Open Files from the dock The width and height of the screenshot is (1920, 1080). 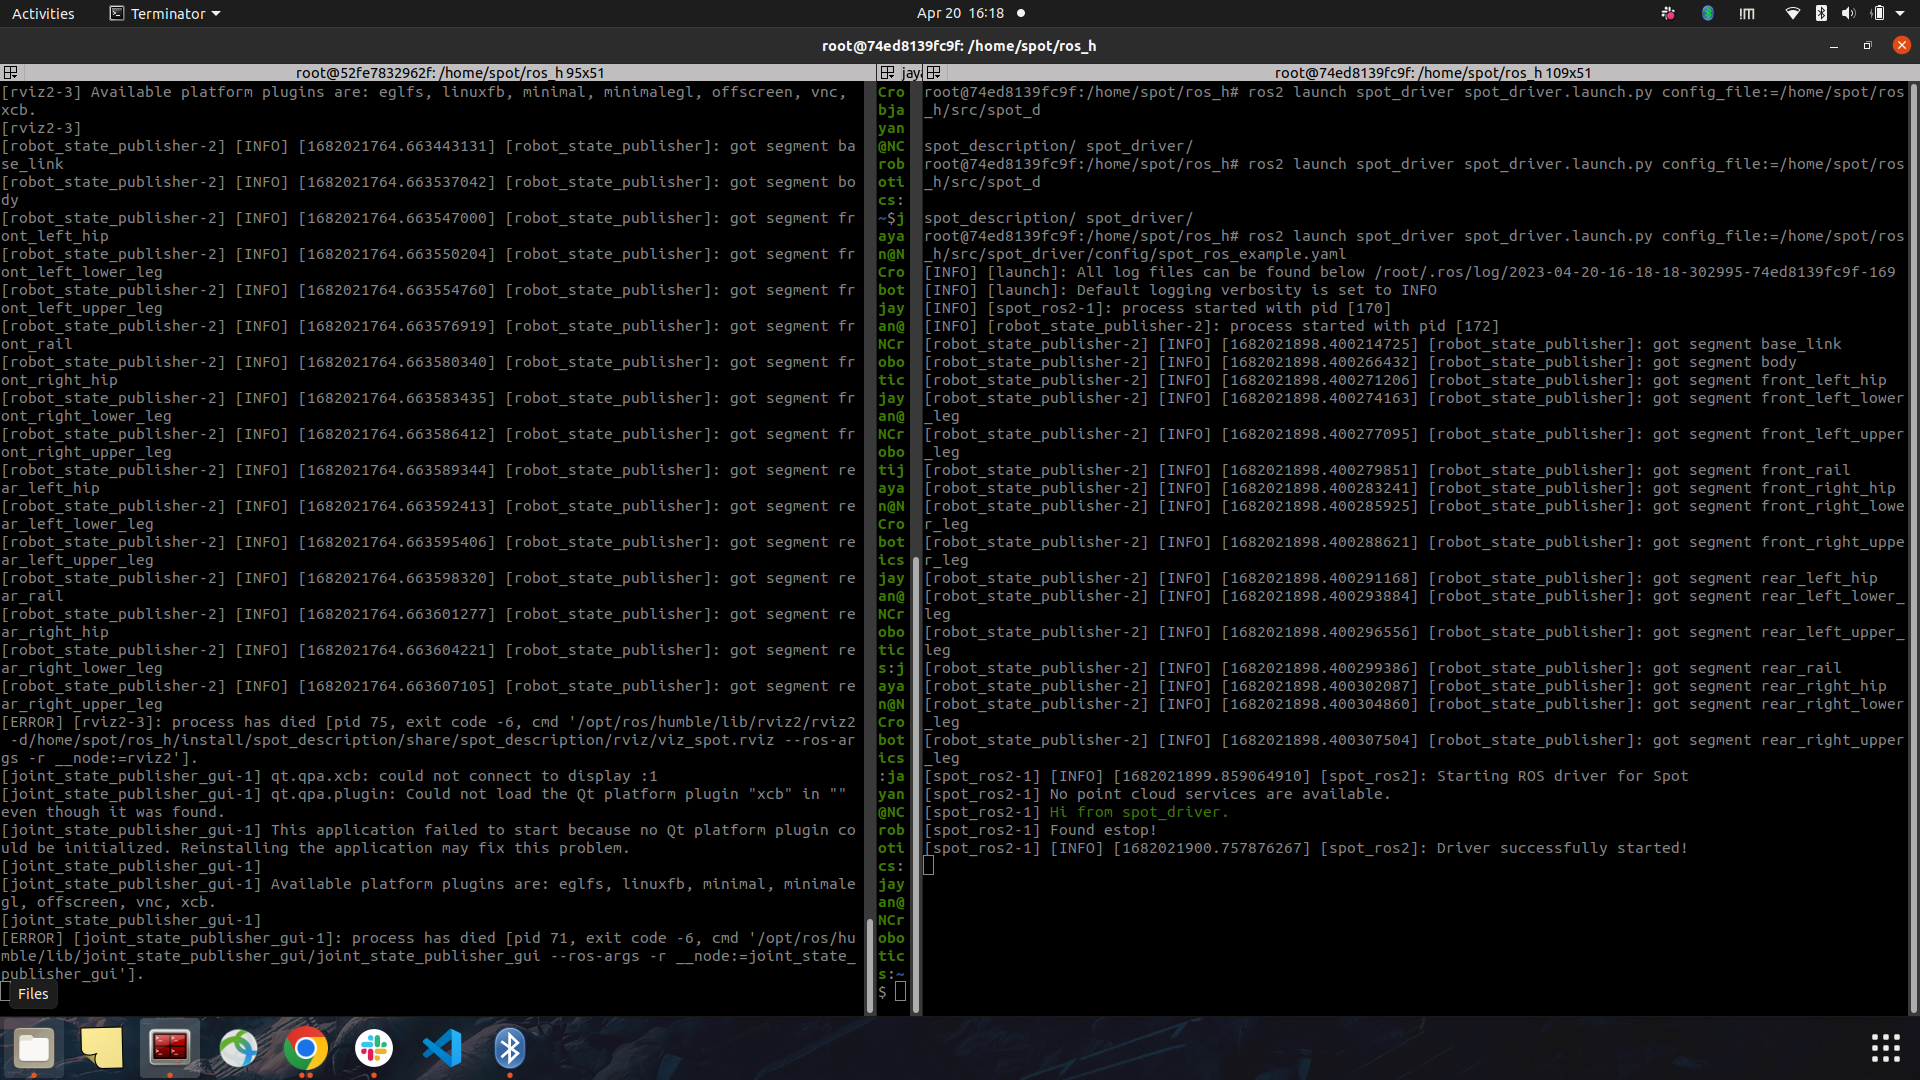tap(34, 1048)
